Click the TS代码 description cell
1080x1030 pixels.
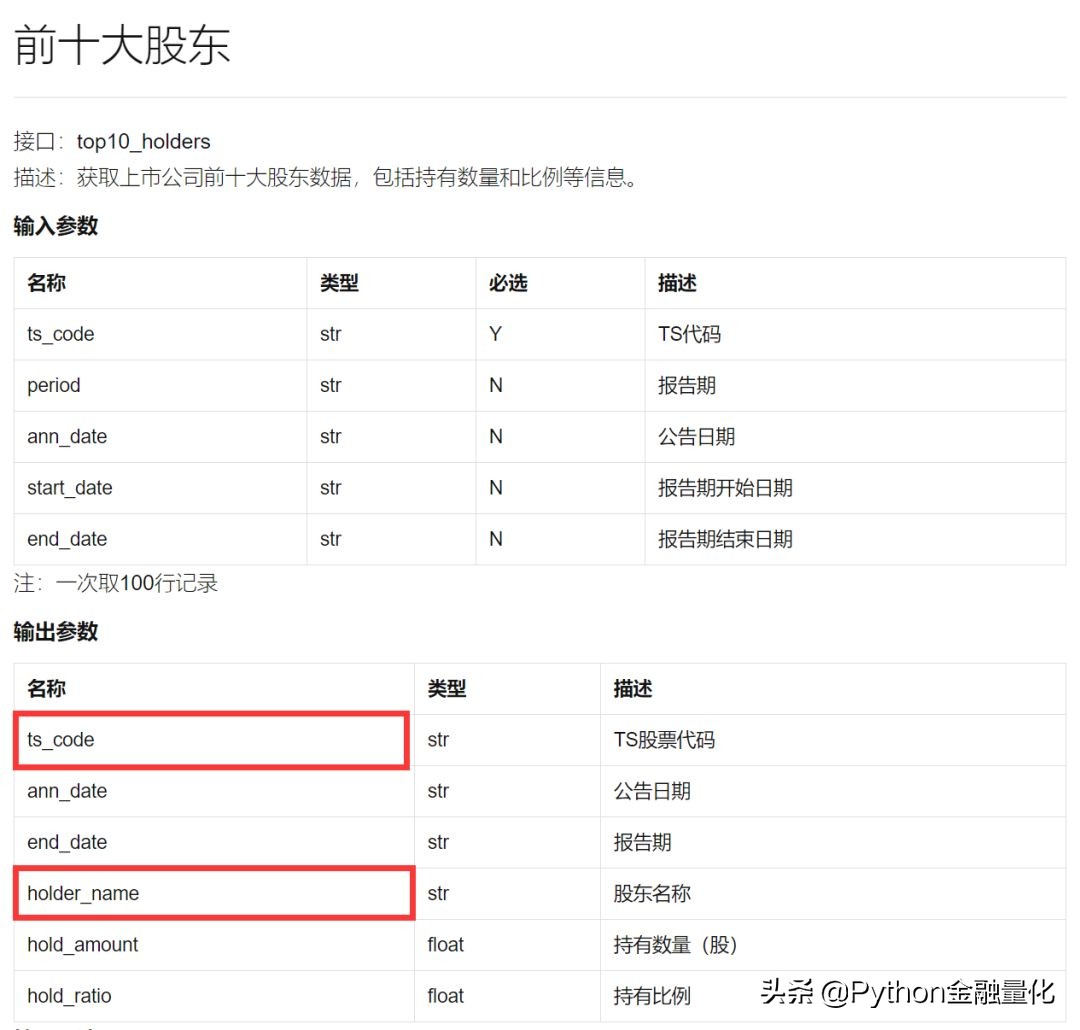pyautogui.click(x=690, y=334)
